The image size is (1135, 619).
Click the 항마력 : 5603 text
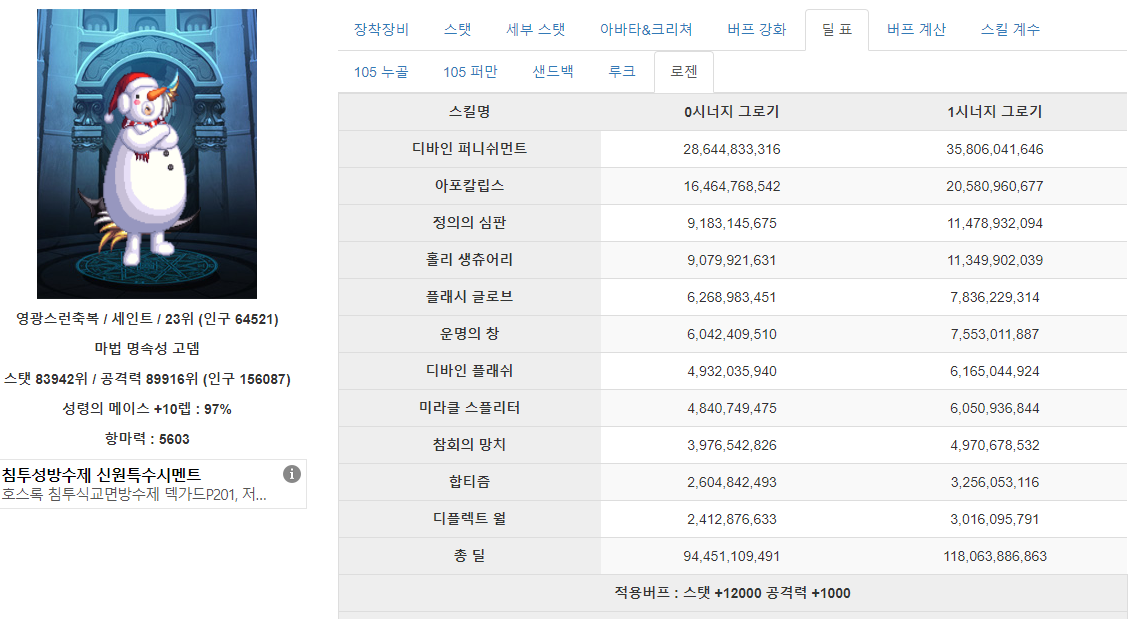click(147, 439)
